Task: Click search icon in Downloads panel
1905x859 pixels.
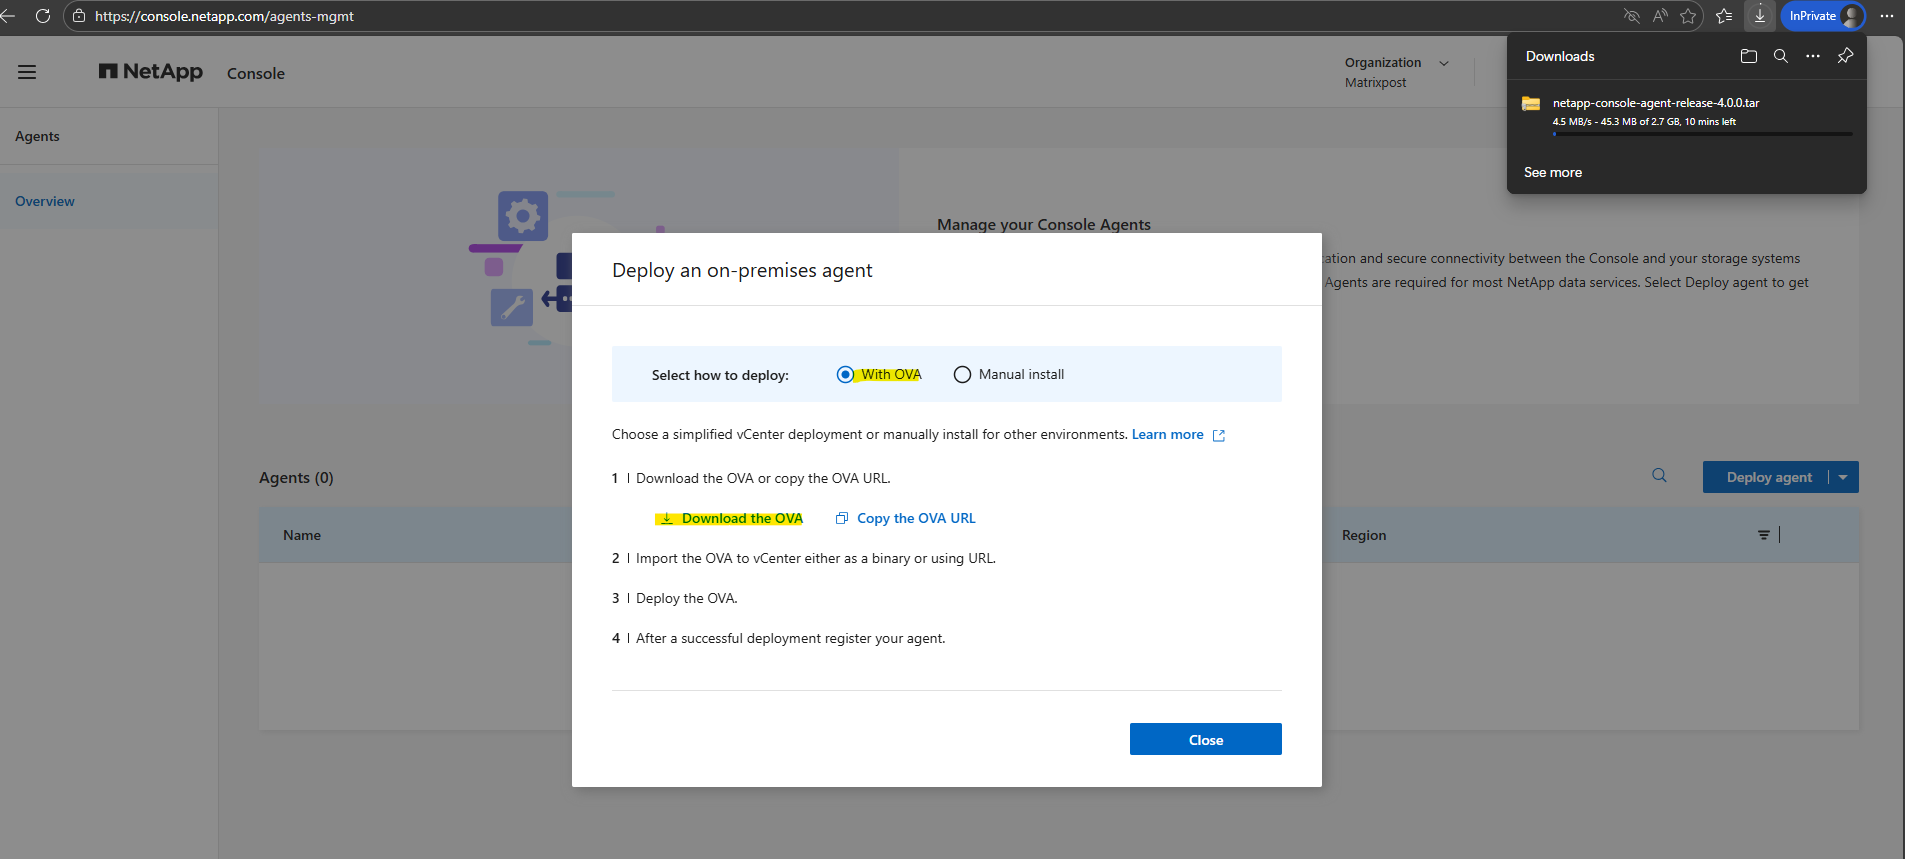Action: click(1780, 56)
